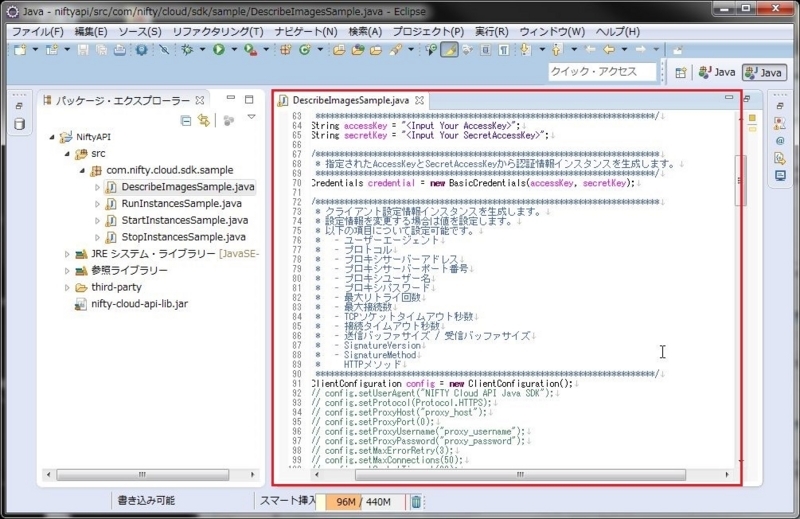Screen dimensions: 800x519
Task: Open dropdown next to Debug icon
Action: (x=202, y=50)
